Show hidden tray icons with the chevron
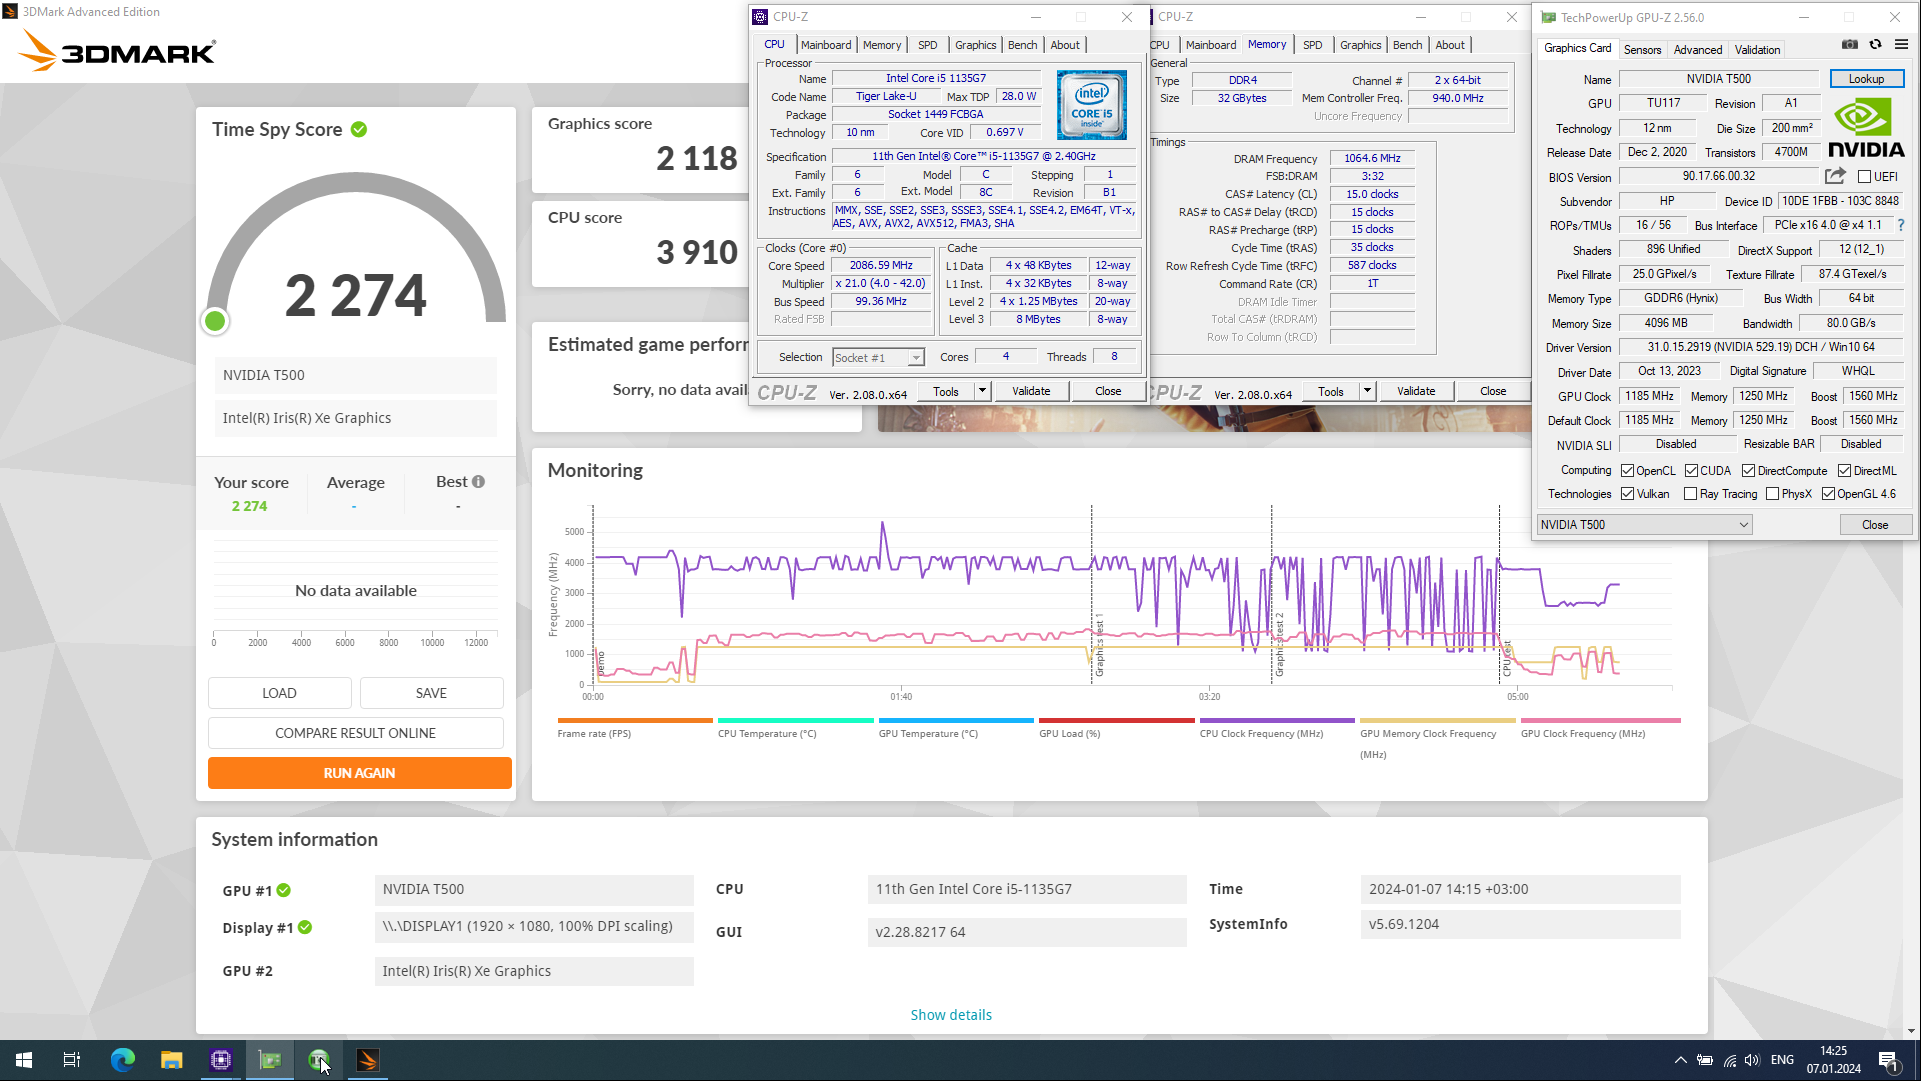The width and height of the screenshot is (1921, 1081). coord(1680,1060)
